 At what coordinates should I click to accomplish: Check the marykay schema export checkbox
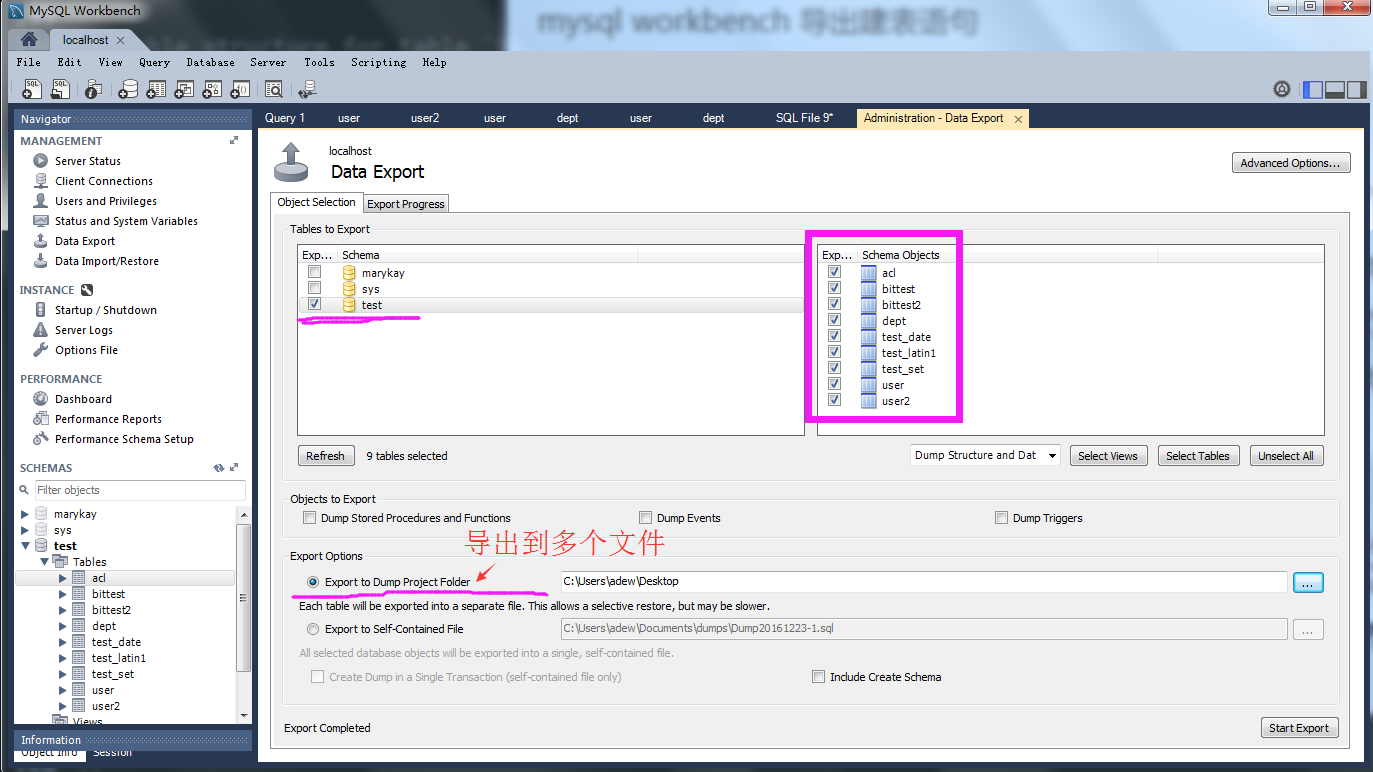pos(315,272)
